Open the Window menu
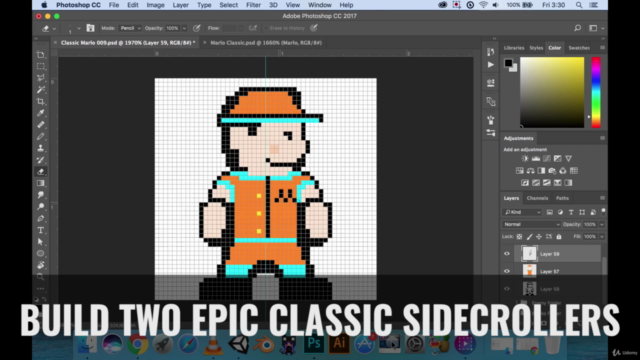This screenshot has width=640, height=360. tap(319, 5)
